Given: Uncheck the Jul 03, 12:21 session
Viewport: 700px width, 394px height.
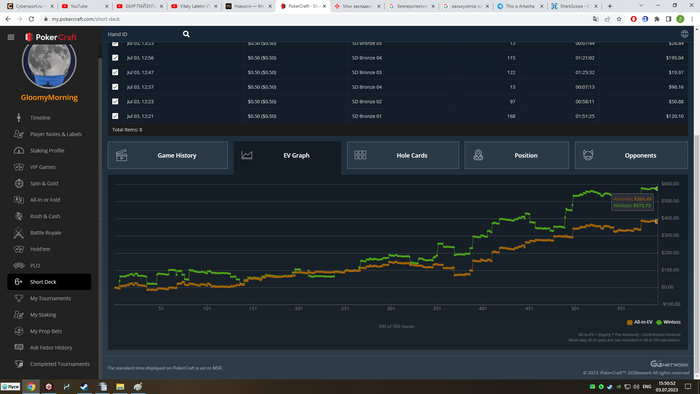Looking at the screenshot, I should [115, 116].
